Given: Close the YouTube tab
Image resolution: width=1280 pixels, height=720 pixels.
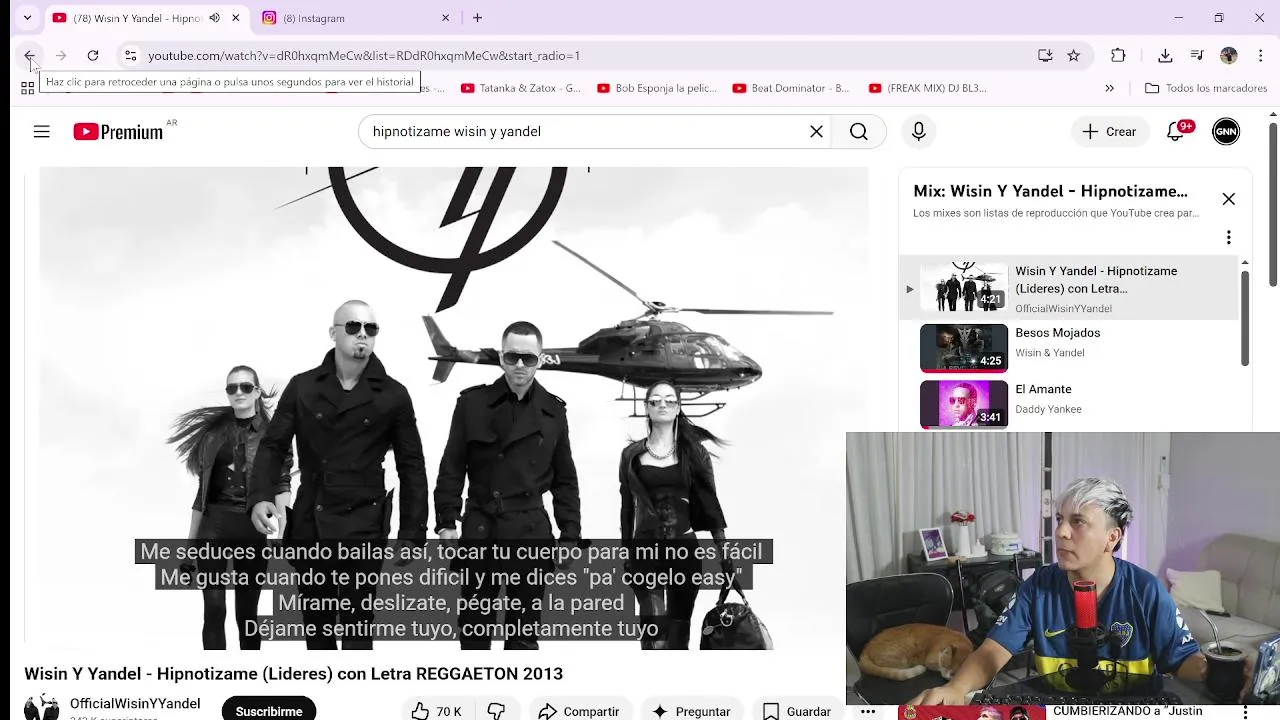Looking at the screenshot, I should tap(236, 18).
